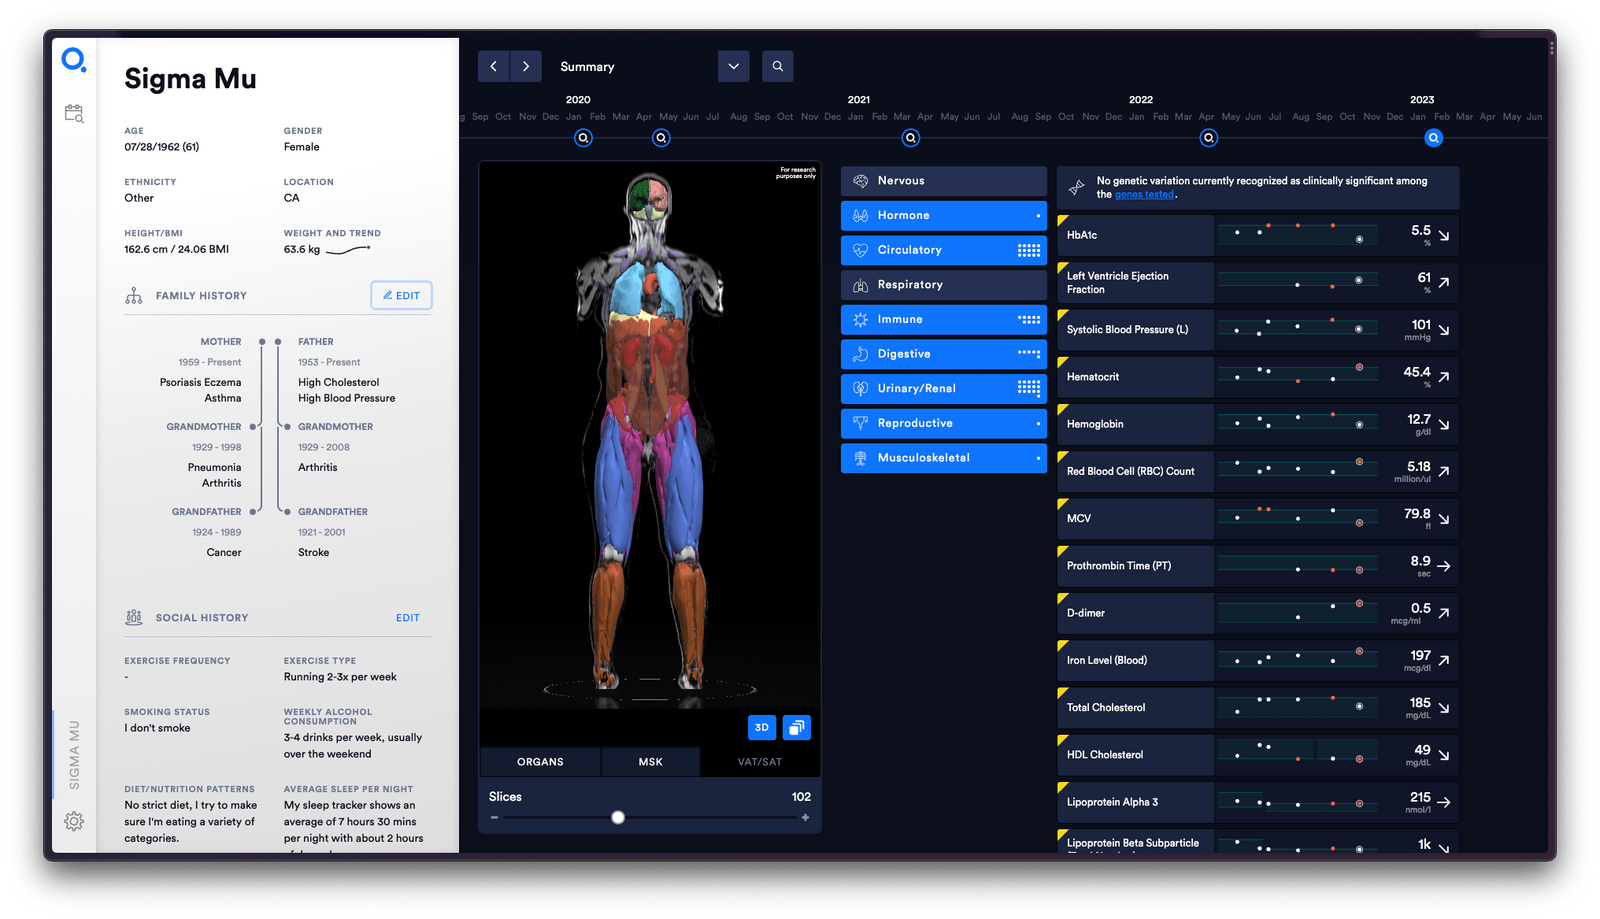This screenshot has width=1600, height=919.
Task: Open the genes tested link
Action: 1143,194
